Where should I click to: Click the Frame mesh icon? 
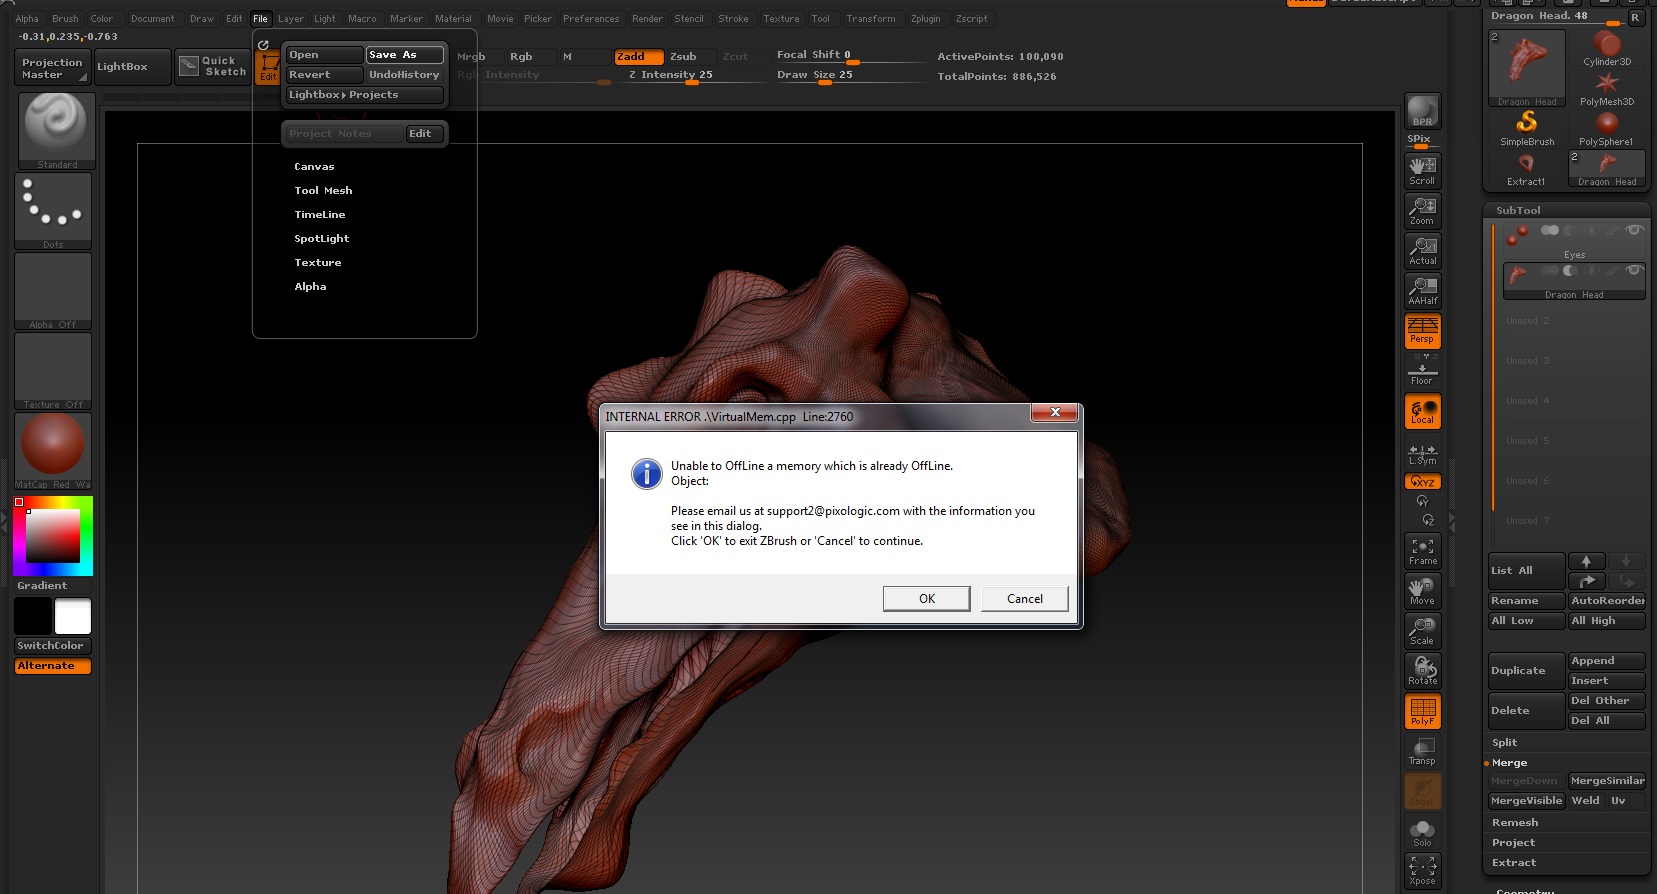(x=1422, y=551)
